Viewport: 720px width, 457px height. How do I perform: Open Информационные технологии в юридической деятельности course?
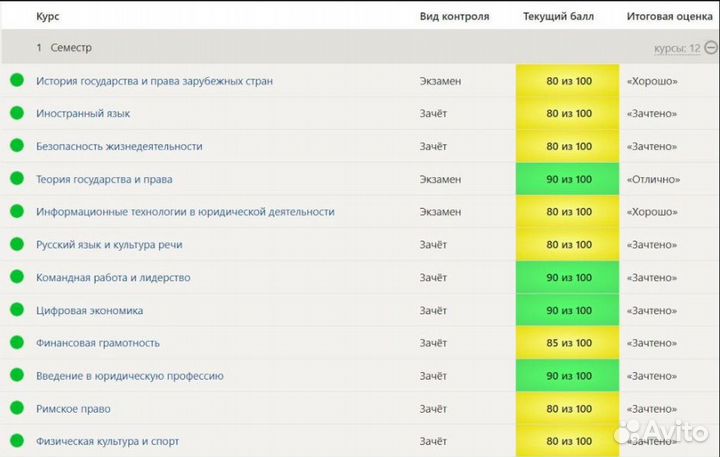point(185,212)
